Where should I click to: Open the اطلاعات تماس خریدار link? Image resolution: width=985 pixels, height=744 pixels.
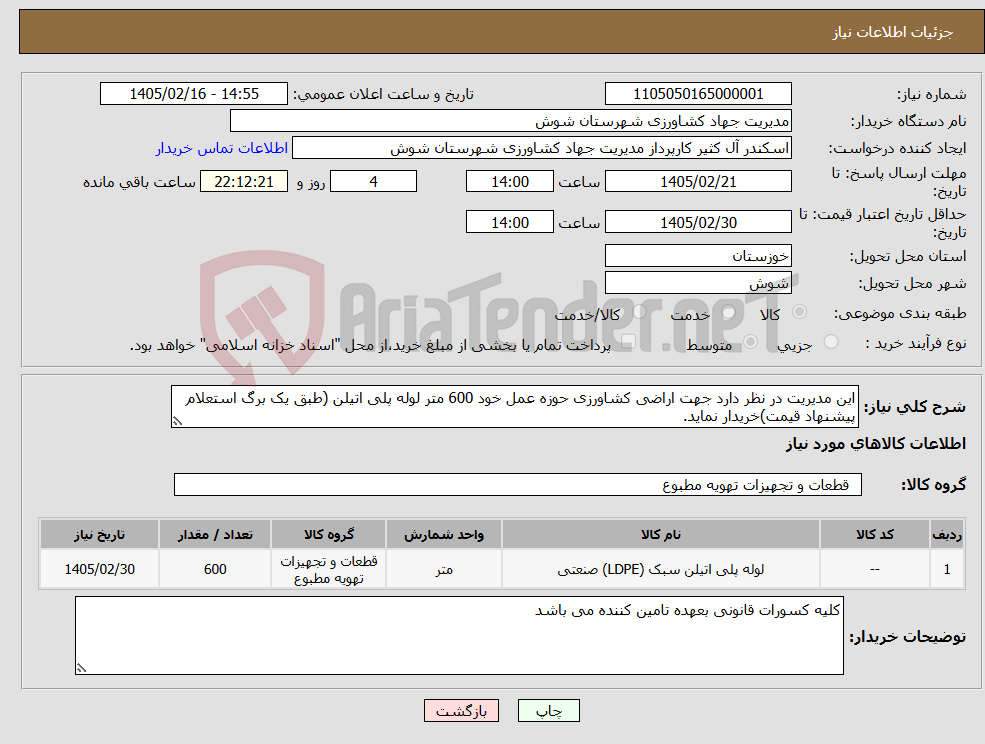click(x=222, y=148)
